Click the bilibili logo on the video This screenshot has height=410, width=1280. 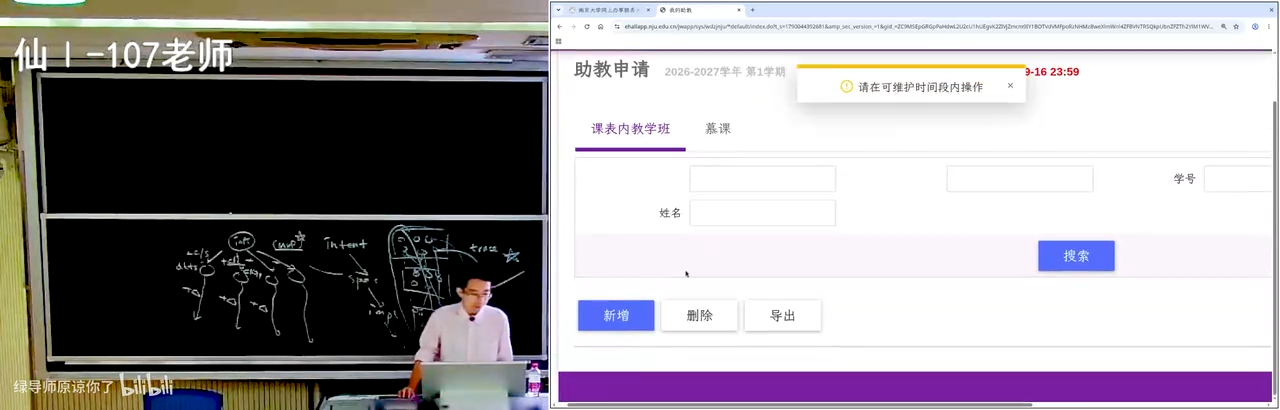(x=147, y=386)
